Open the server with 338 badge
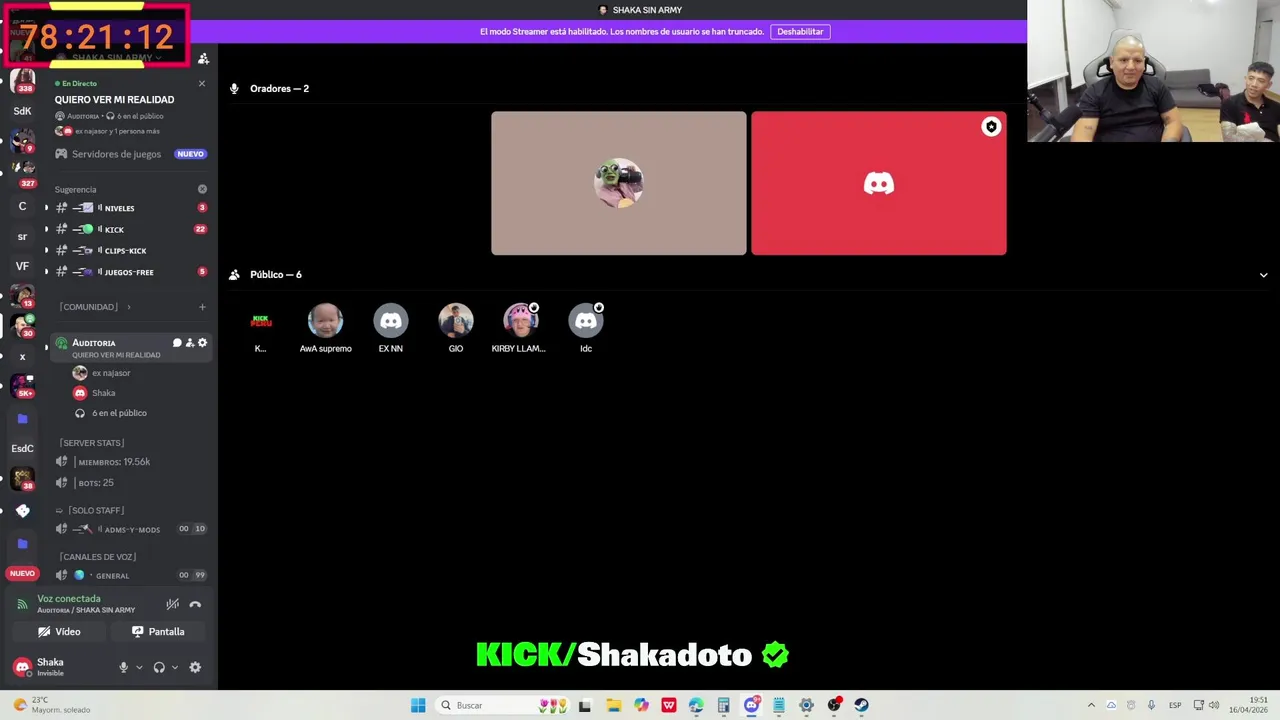 point(22,82)
